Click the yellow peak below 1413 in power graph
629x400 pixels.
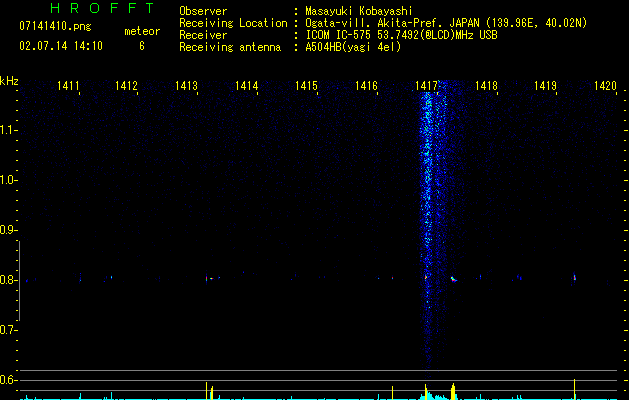(x=207, y=391)
